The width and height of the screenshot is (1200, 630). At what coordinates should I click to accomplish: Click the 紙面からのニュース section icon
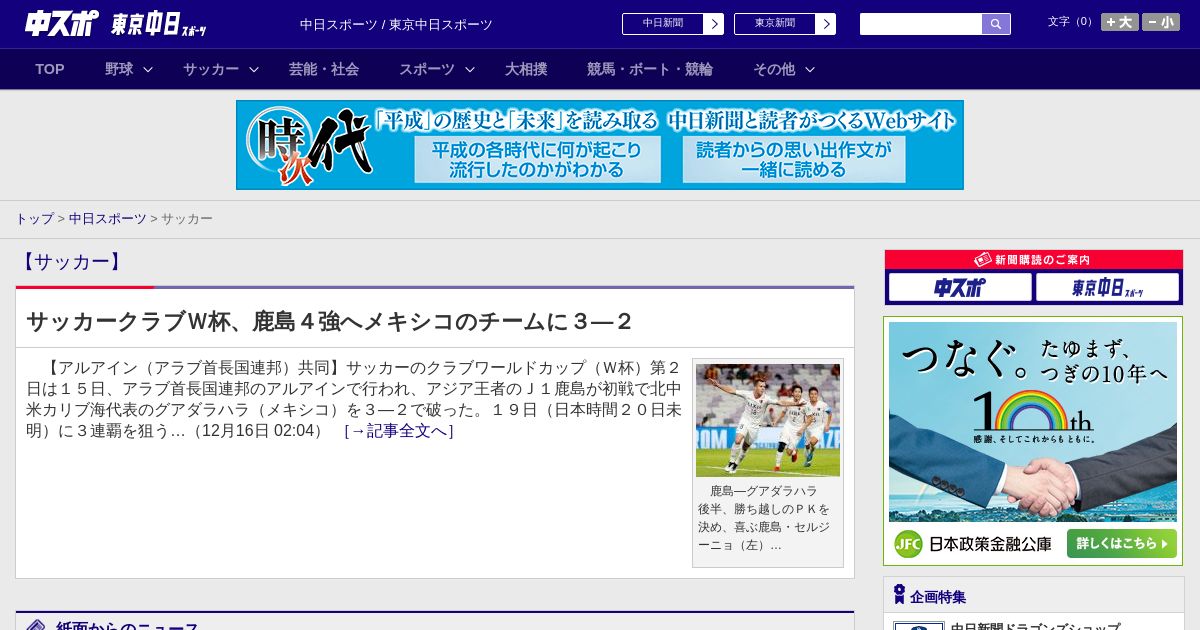click(x=36, y=626)
